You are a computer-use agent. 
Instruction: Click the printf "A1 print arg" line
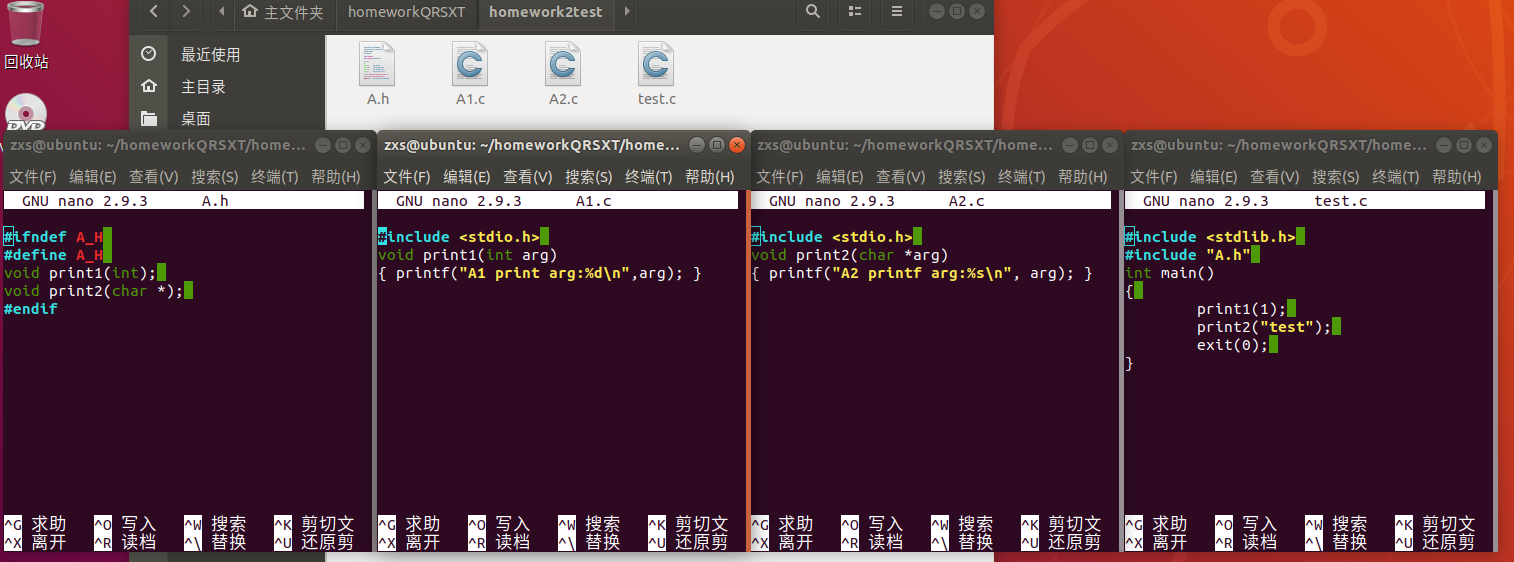pos(540,273)
